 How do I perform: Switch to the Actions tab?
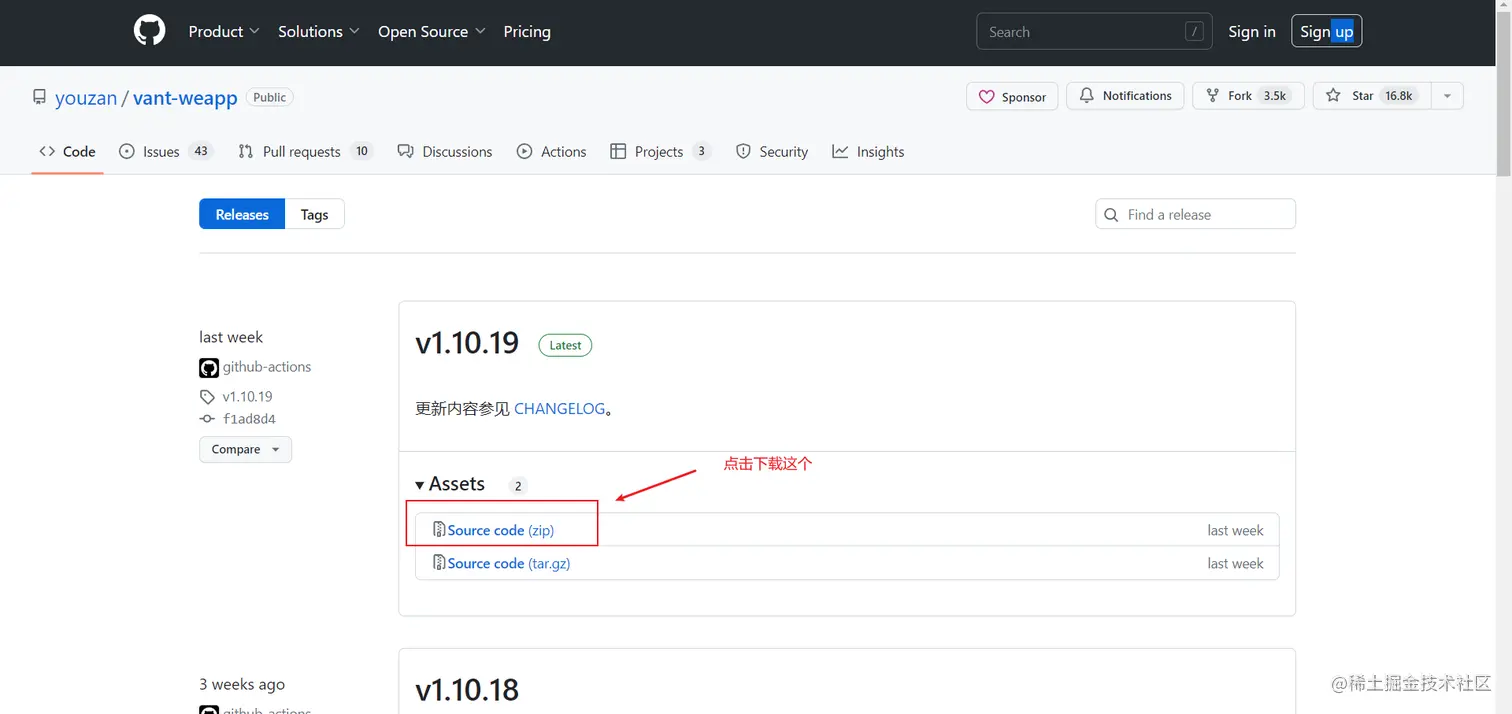click(552, 151)
